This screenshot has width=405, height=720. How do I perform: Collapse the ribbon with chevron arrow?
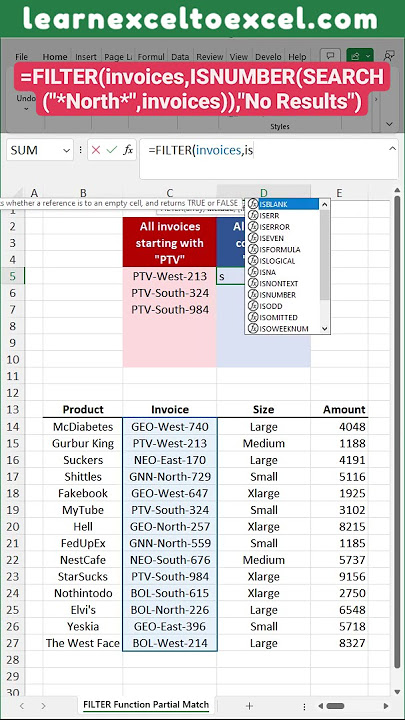pos(389,124)
